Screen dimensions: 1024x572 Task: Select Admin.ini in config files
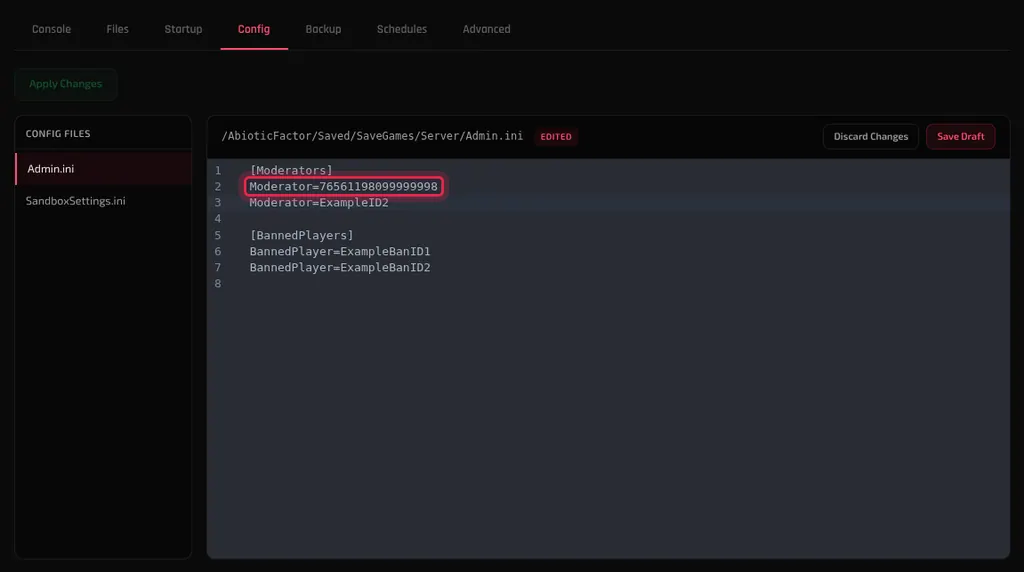[x=104, y=168]
